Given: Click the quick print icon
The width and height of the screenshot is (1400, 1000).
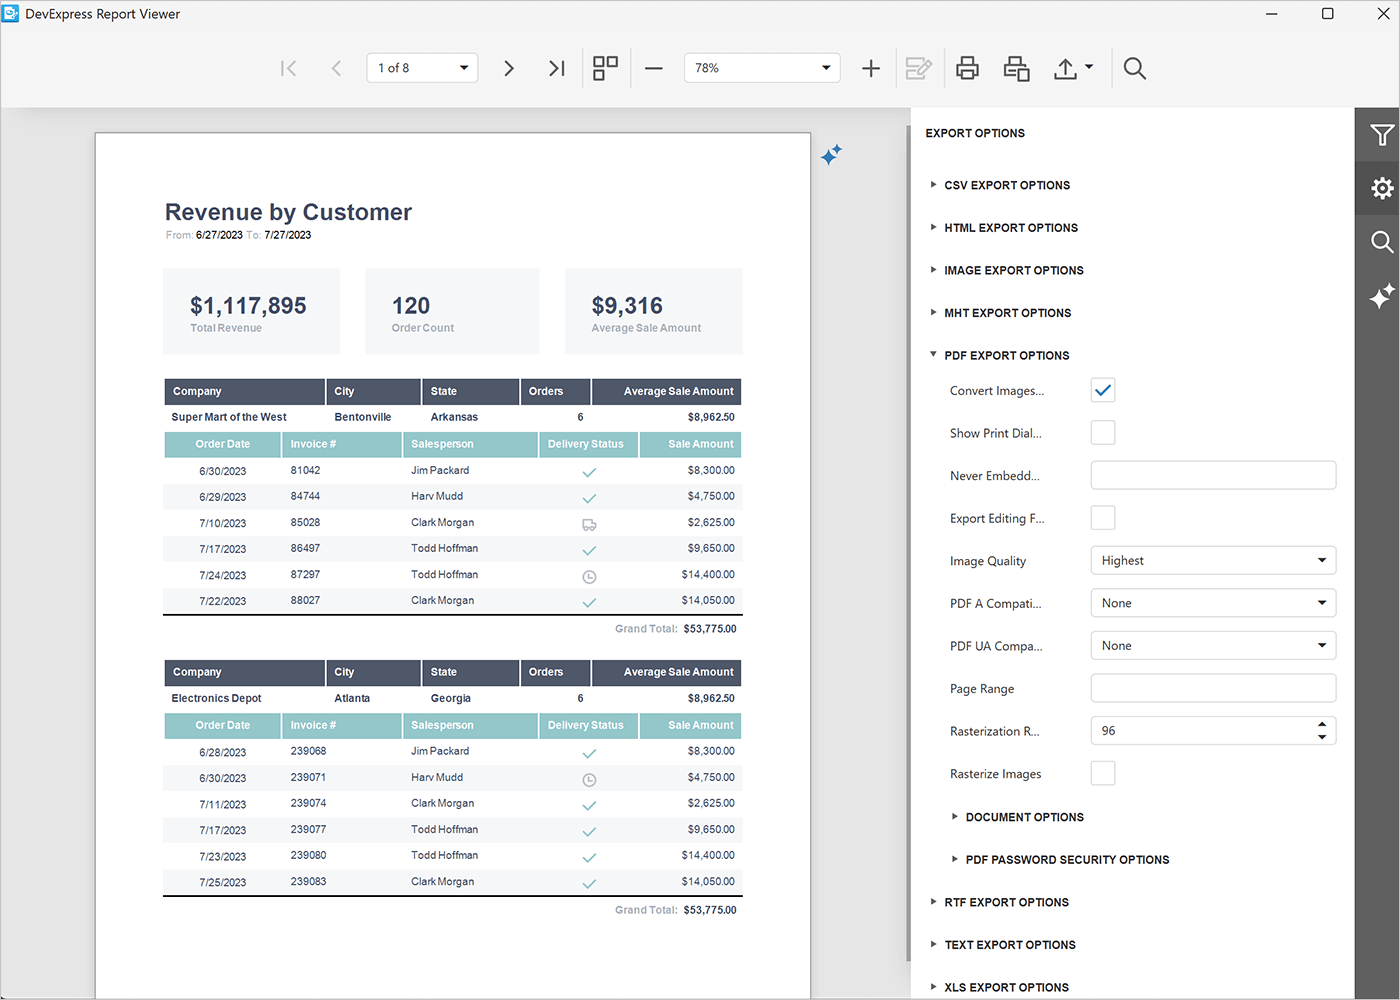Looking at the screenshot, I should point(1015,68).
